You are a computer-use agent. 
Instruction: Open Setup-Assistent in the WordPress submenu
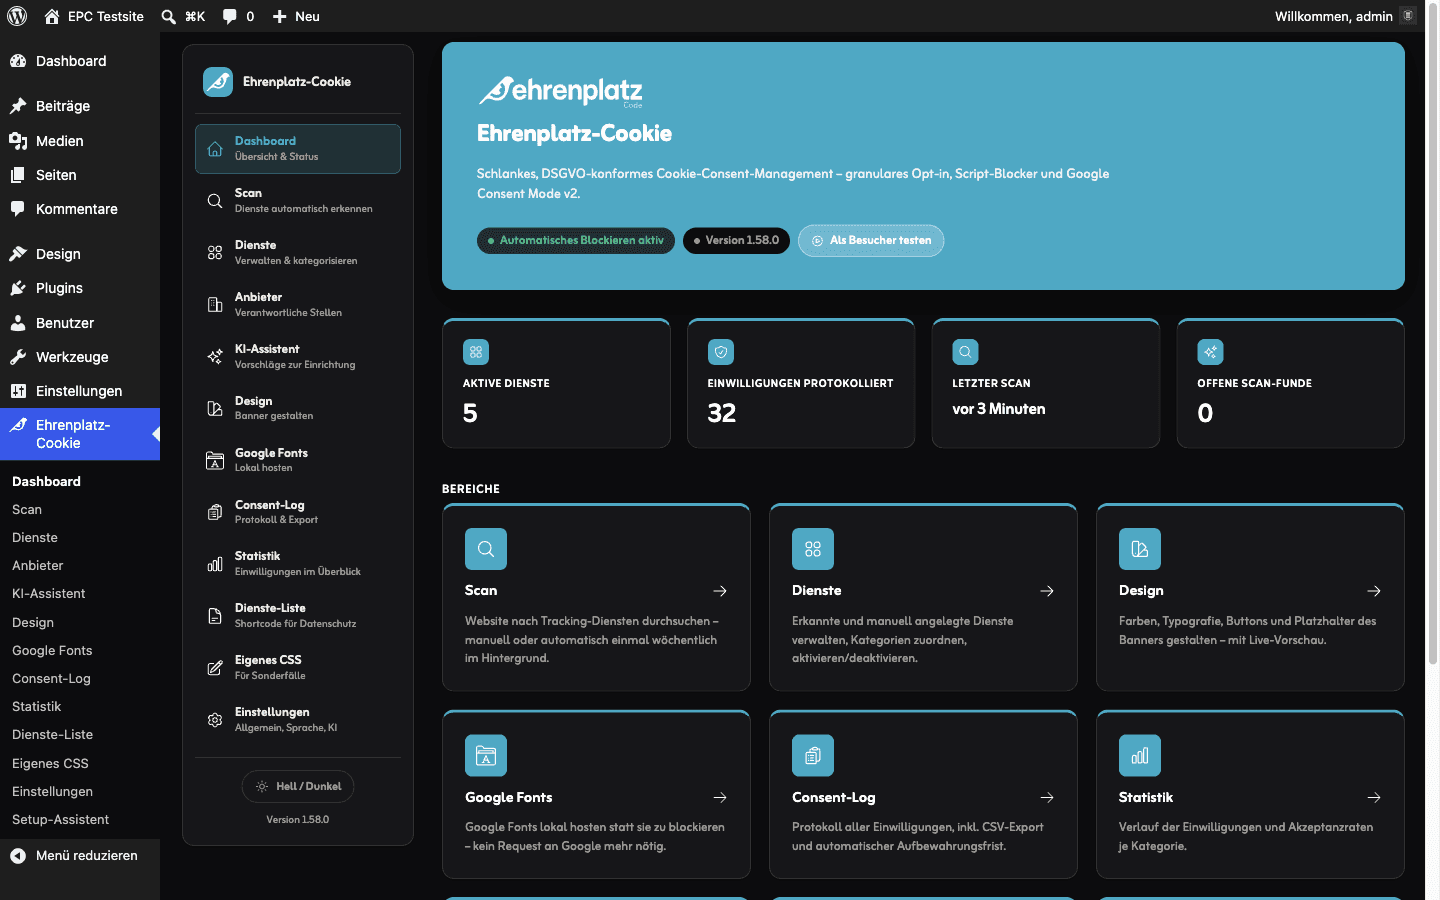61,820
